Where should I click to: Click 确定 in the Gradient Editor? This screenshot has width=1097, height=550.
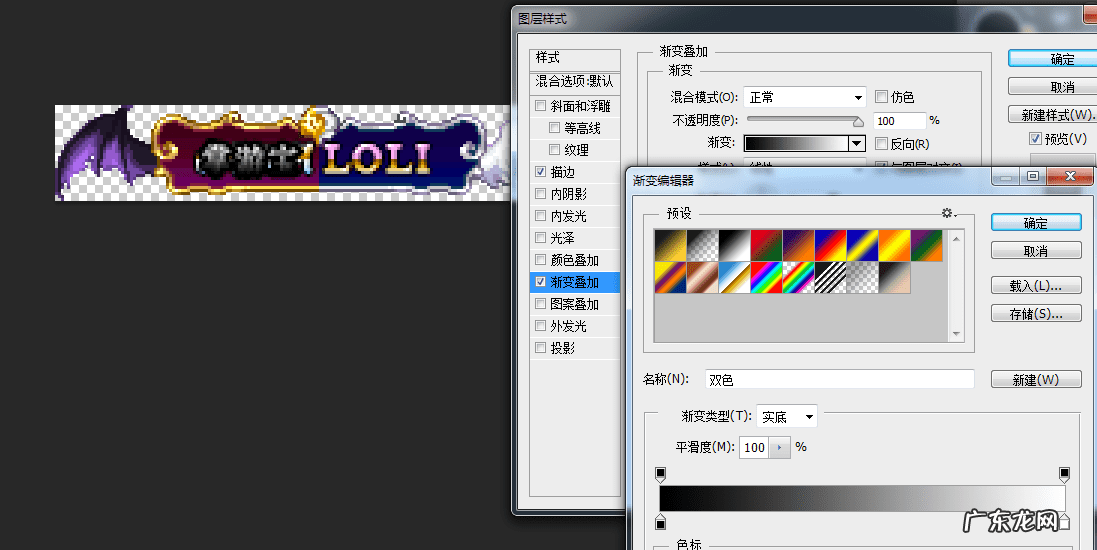coord(1036,223)
